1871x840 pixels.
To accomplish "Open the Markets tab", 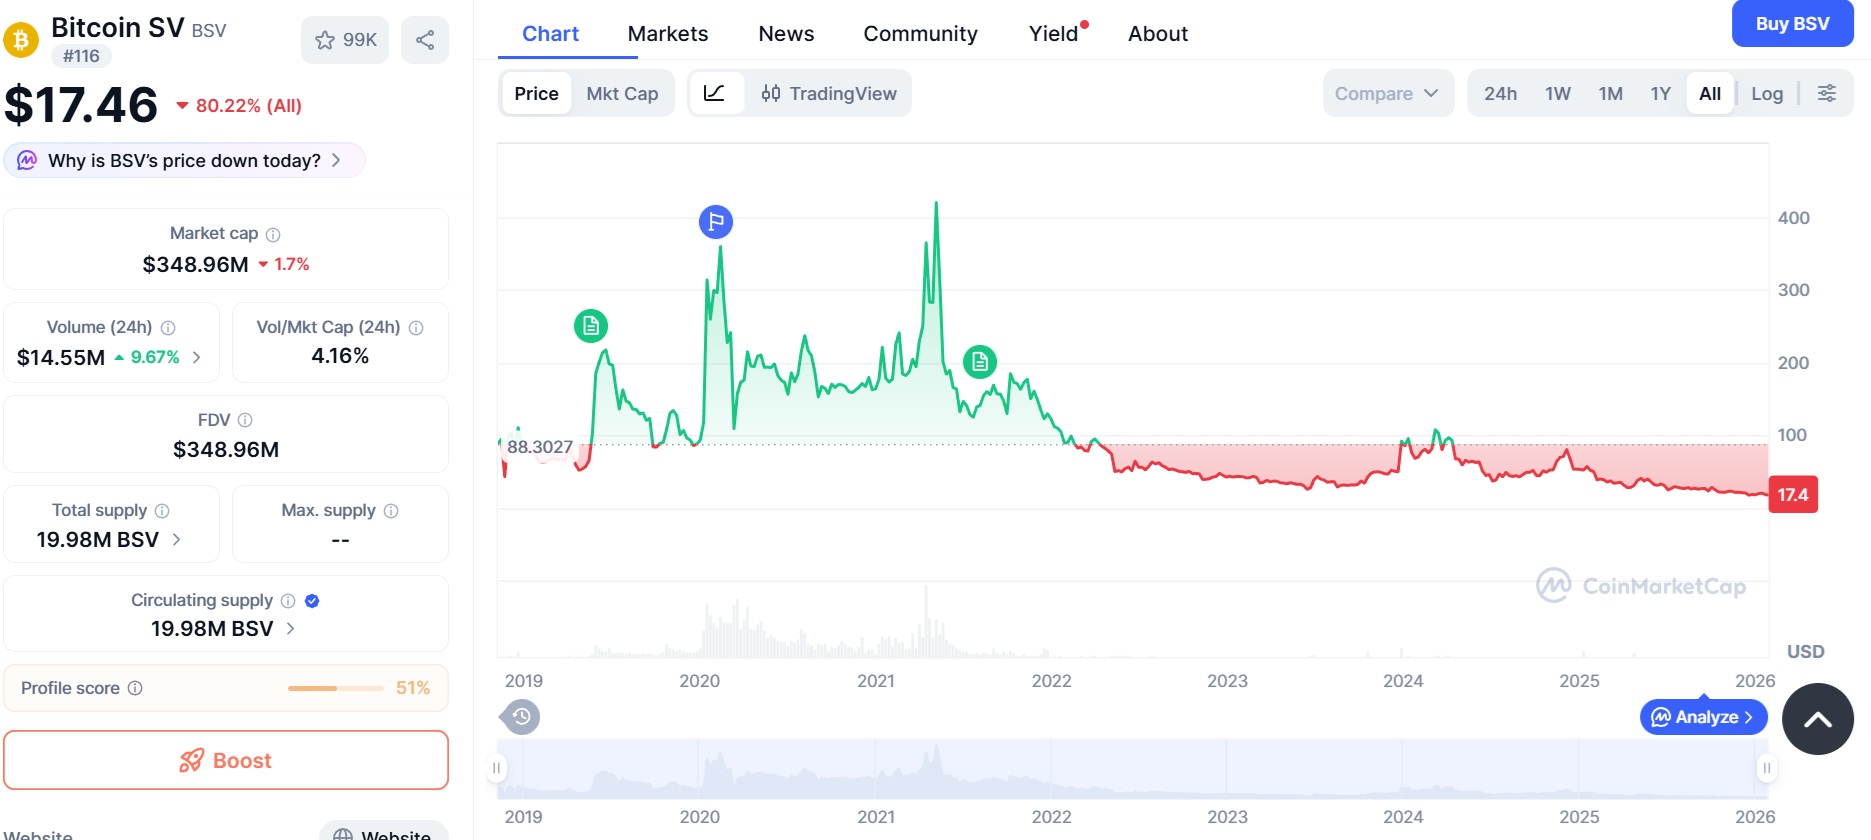I will pos(668,33).
